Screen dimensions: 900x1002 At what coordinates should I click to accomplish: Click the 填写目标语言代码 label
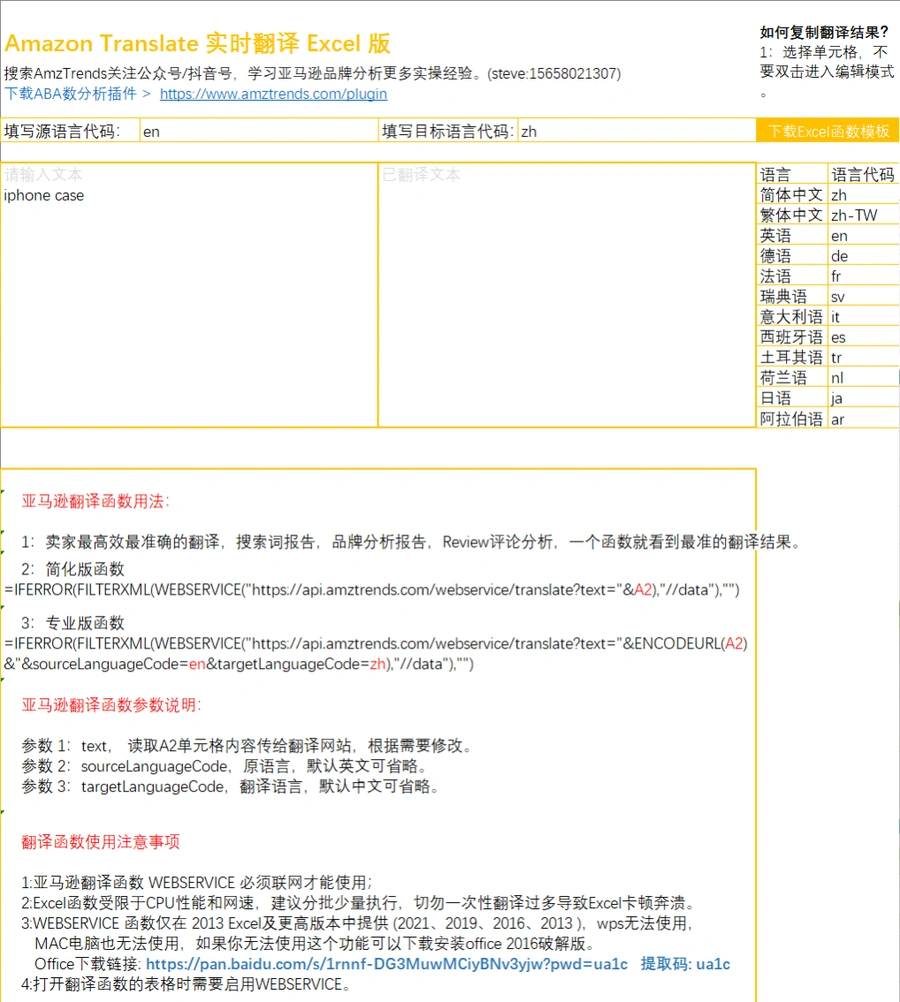[x=447, y=132]
